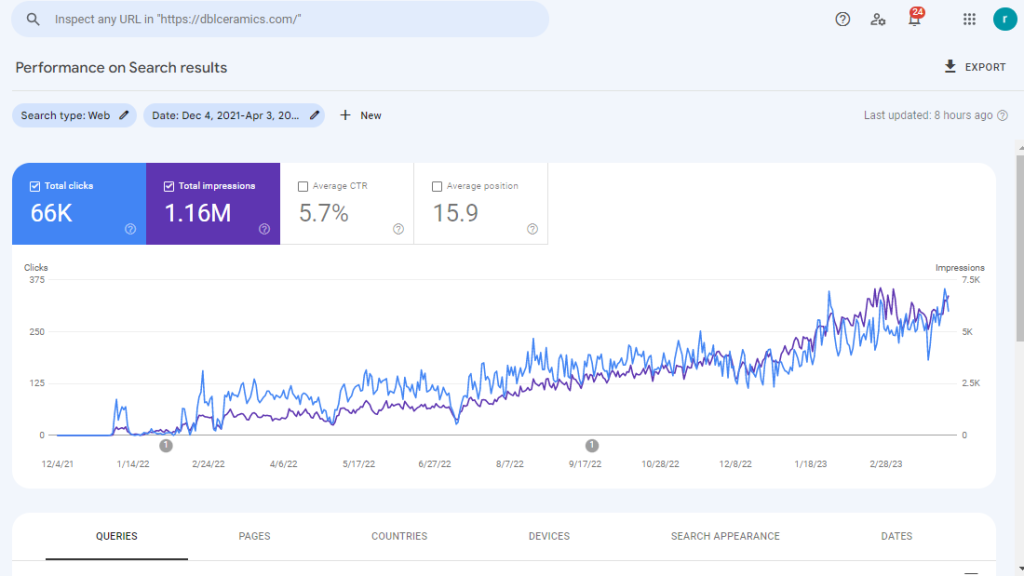The image size is (1024, 576).
Task: Open the help question mark icon
Action: coord(843,19)
